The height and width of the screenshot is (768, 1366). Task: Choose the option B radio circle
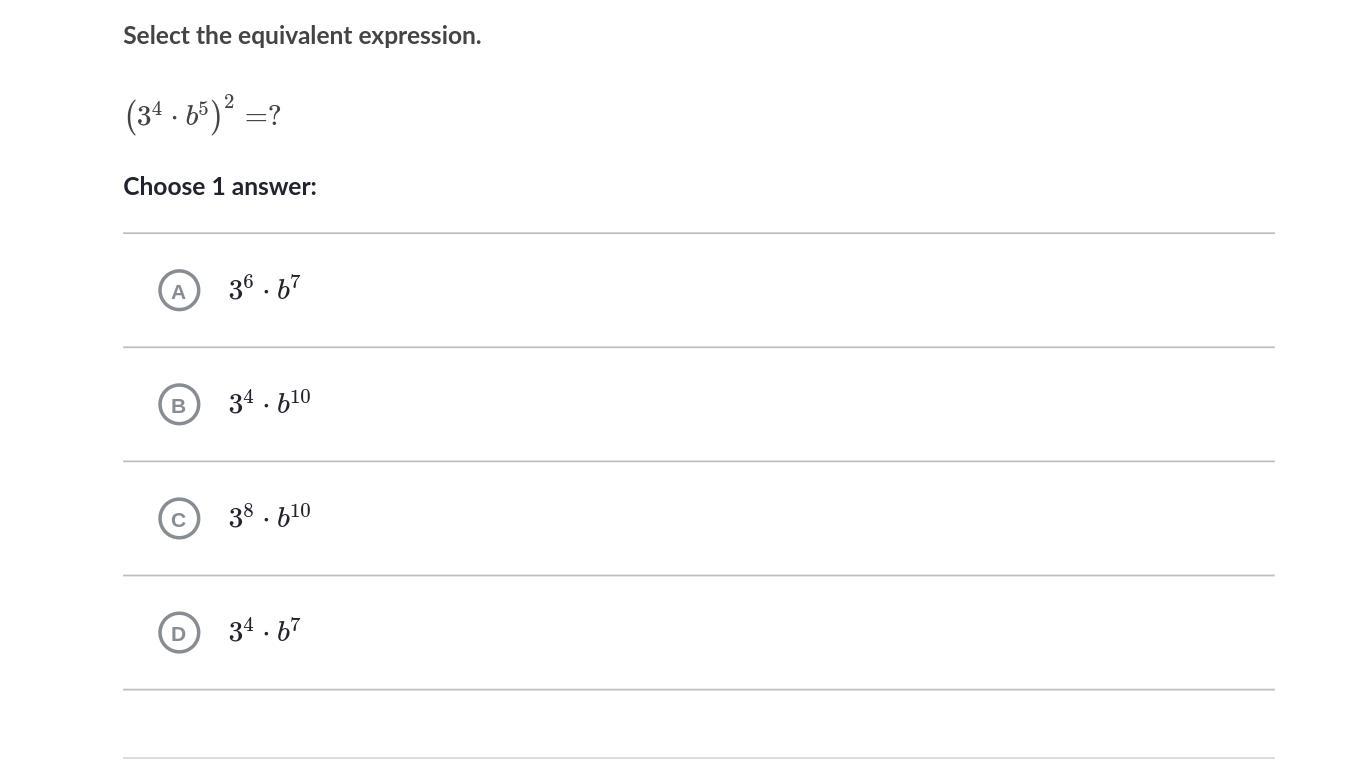click(x=179, y=405)
